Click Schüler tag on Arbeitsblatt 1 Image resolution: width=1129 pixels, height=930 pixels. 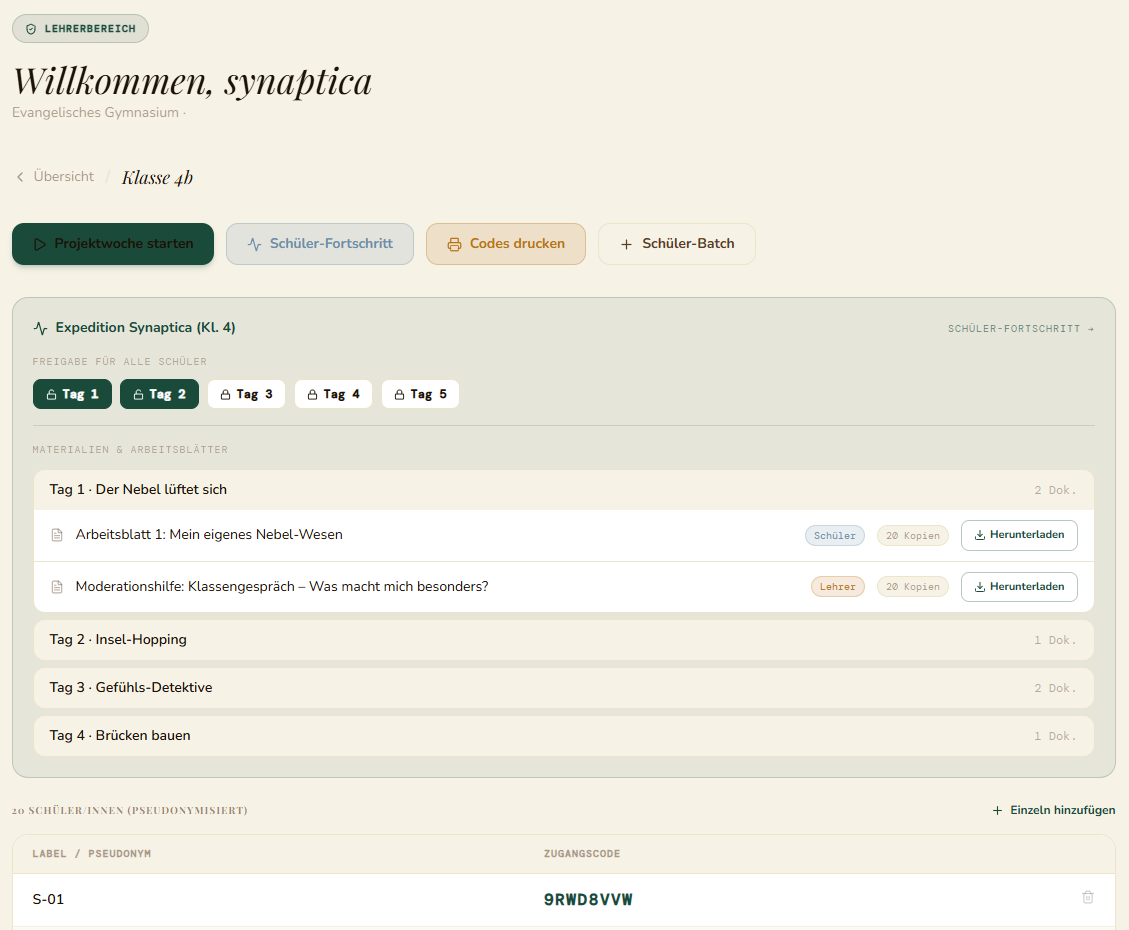click(x=835, y=536)
